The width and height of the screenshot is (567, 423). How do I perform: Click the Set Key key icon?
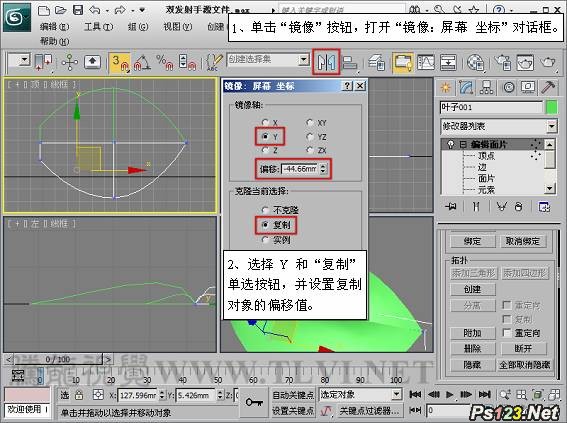point(254,402)
